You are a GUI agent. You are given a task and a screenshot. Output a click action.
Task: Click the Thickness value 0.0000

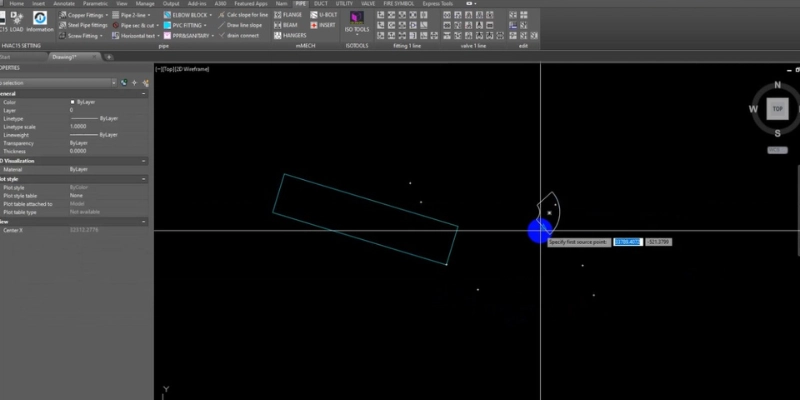(x=78, y=151)
